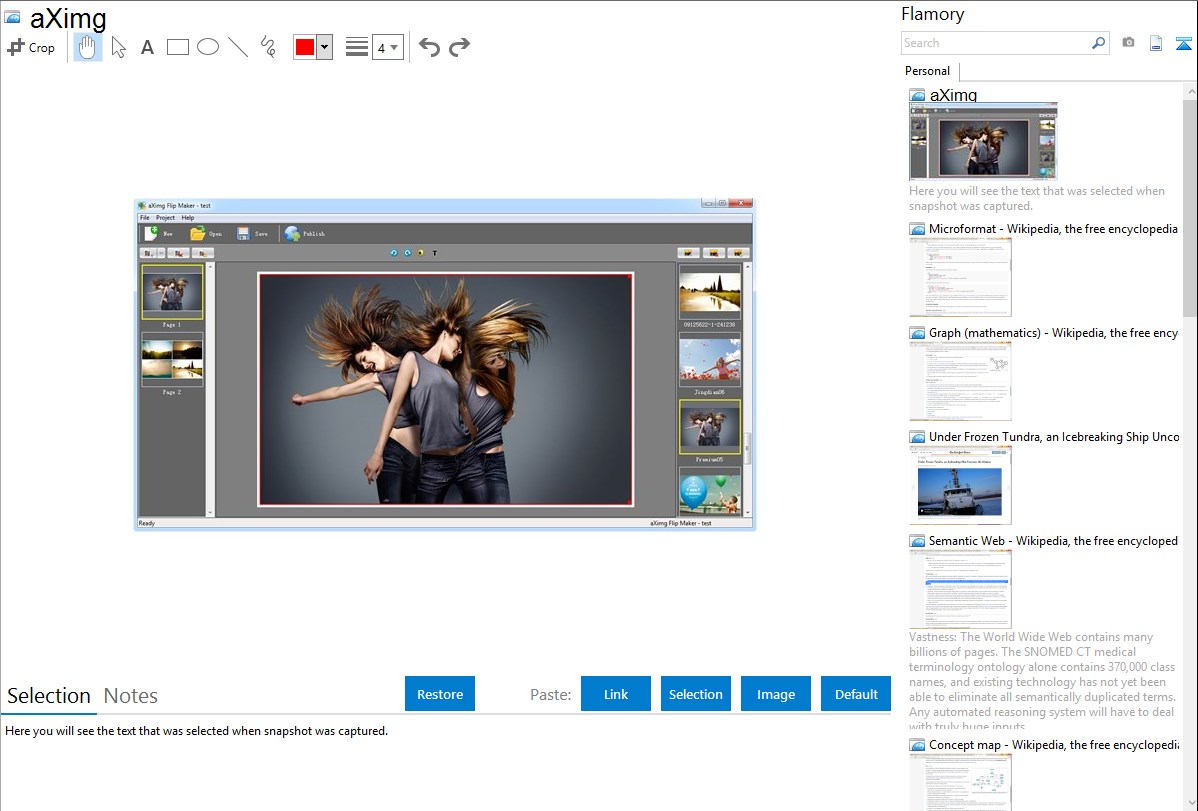The image size is (1198, 811).
Task: Click the camera snapshot icon
Action: click(1128, 43)
